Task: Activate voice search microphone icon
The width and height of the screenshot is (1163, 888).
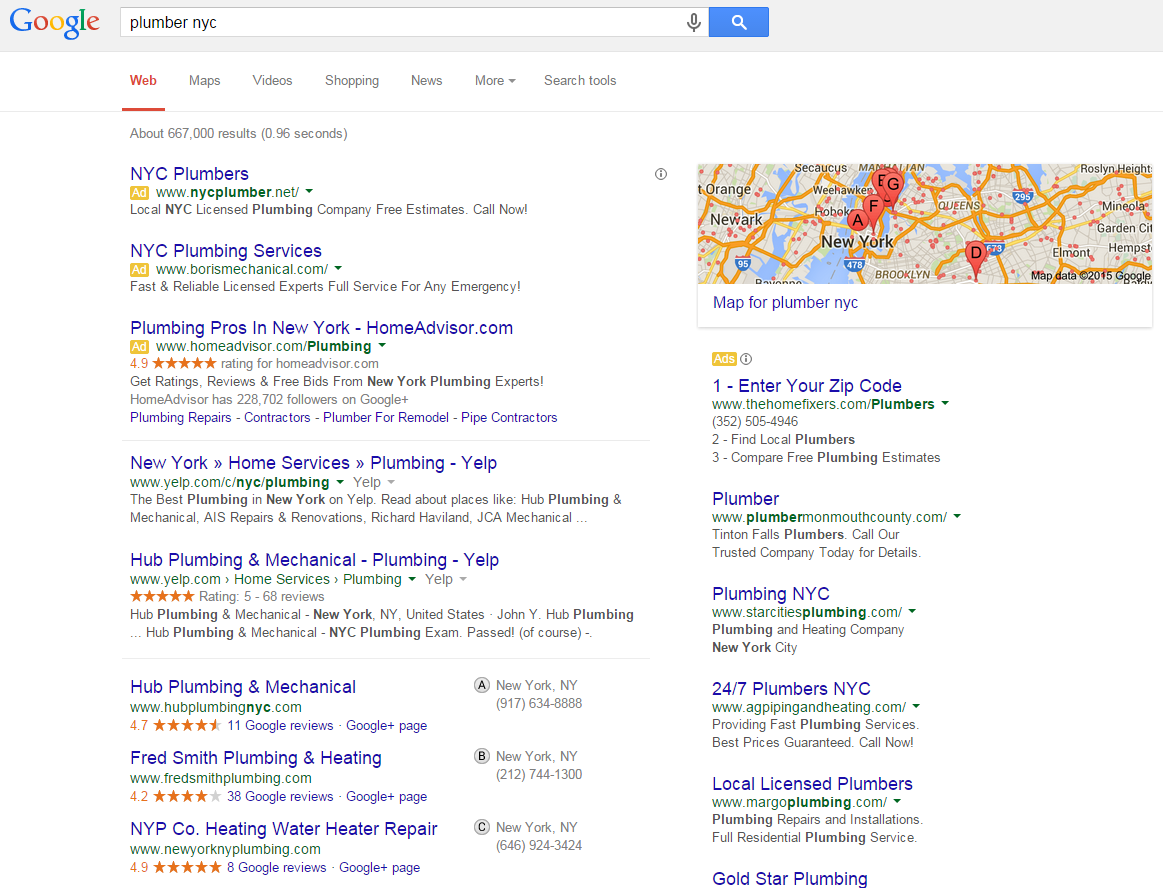Action: click(693, 22)
